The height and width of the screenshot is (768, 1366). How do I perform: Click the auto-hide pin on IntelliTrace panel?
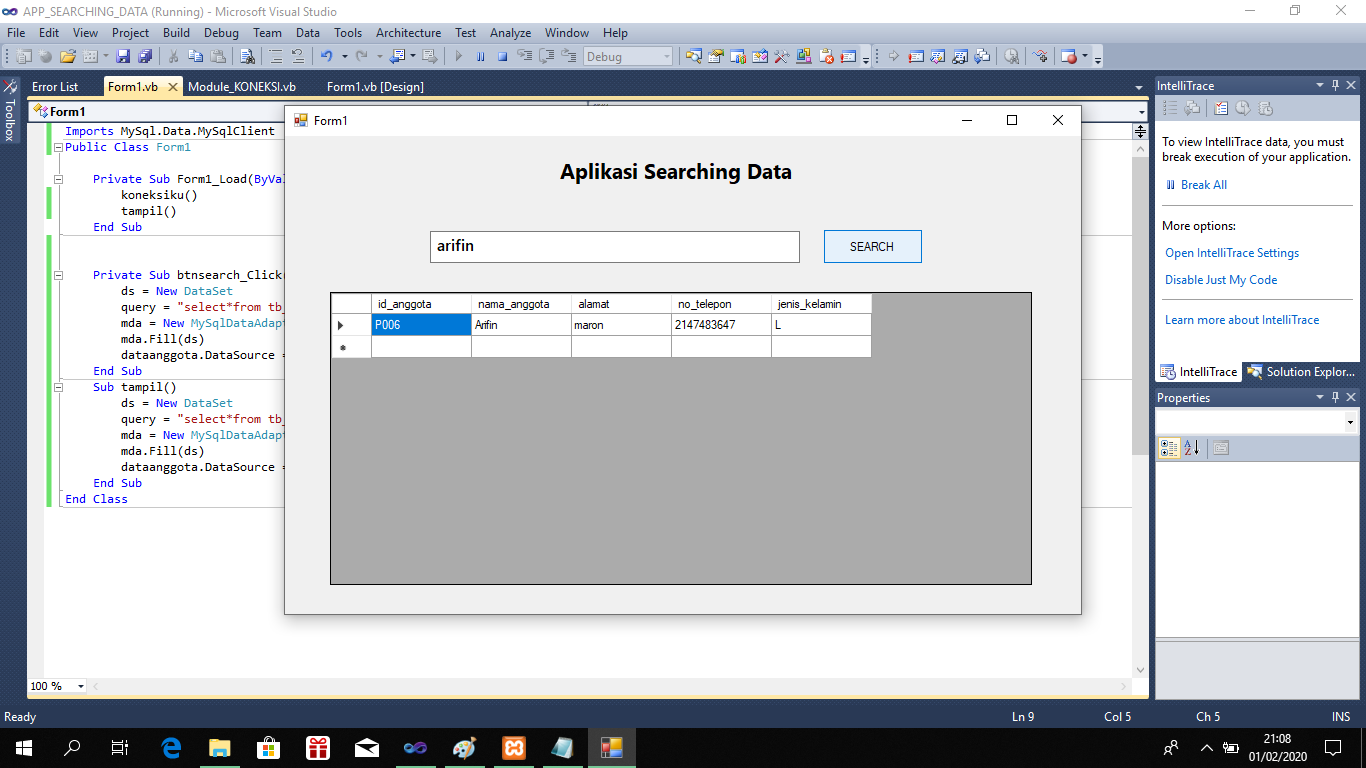tap(1335, 85)
